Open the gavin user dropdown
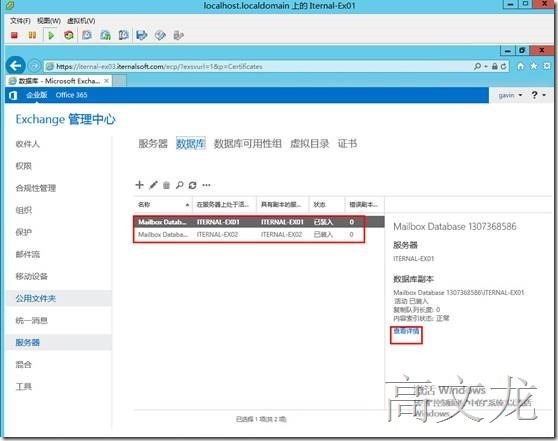This screenshot has height=441, width=558. point(510,95)
